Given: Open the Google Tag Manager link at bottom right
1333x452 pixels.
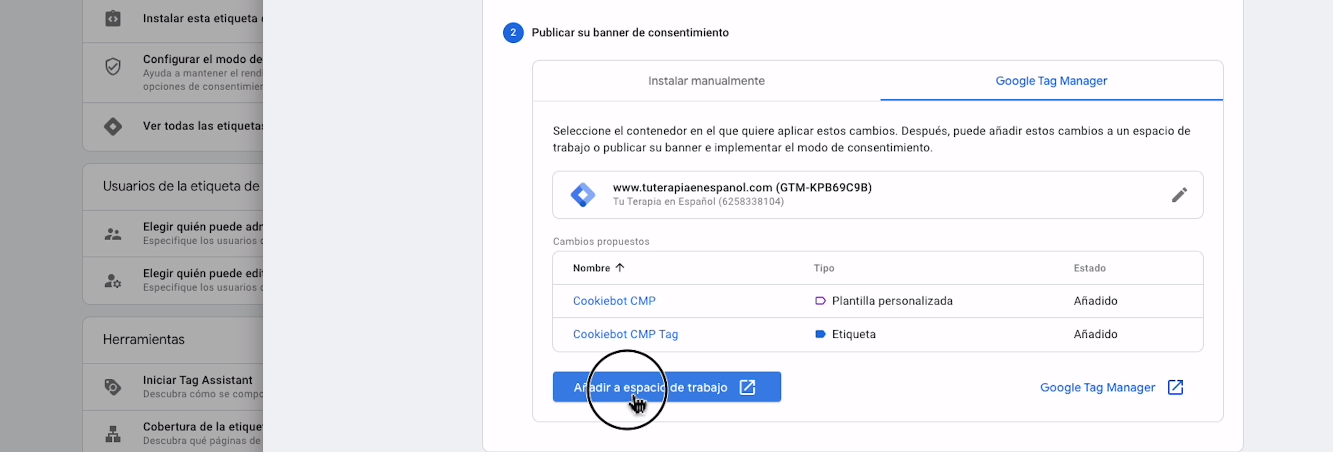Looking at the screenshot, I should click(x=1097, y=387).
